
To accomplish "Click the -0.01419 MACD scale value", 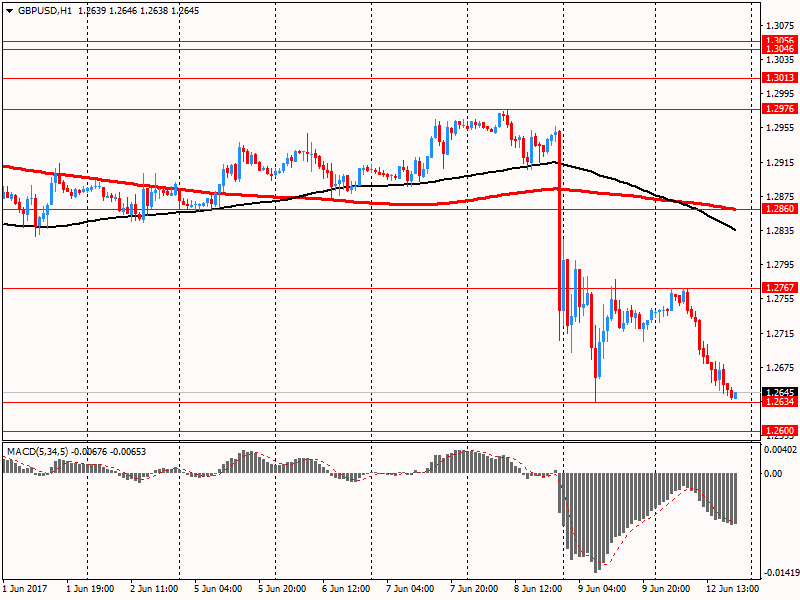I will (781, 573).
